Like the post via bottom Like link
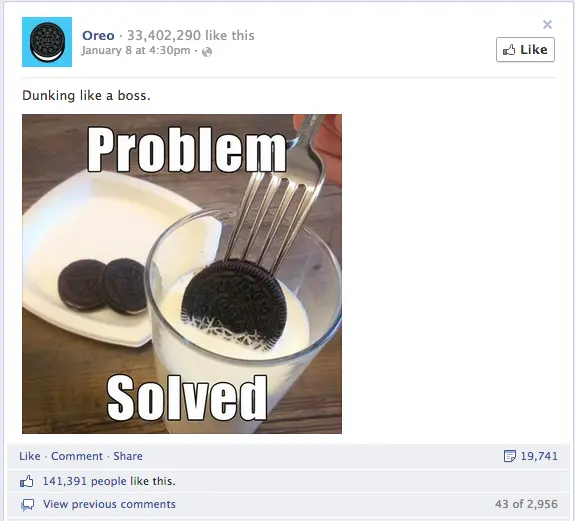The width and height of the screenshot is (575, 521). click(30, 456)
